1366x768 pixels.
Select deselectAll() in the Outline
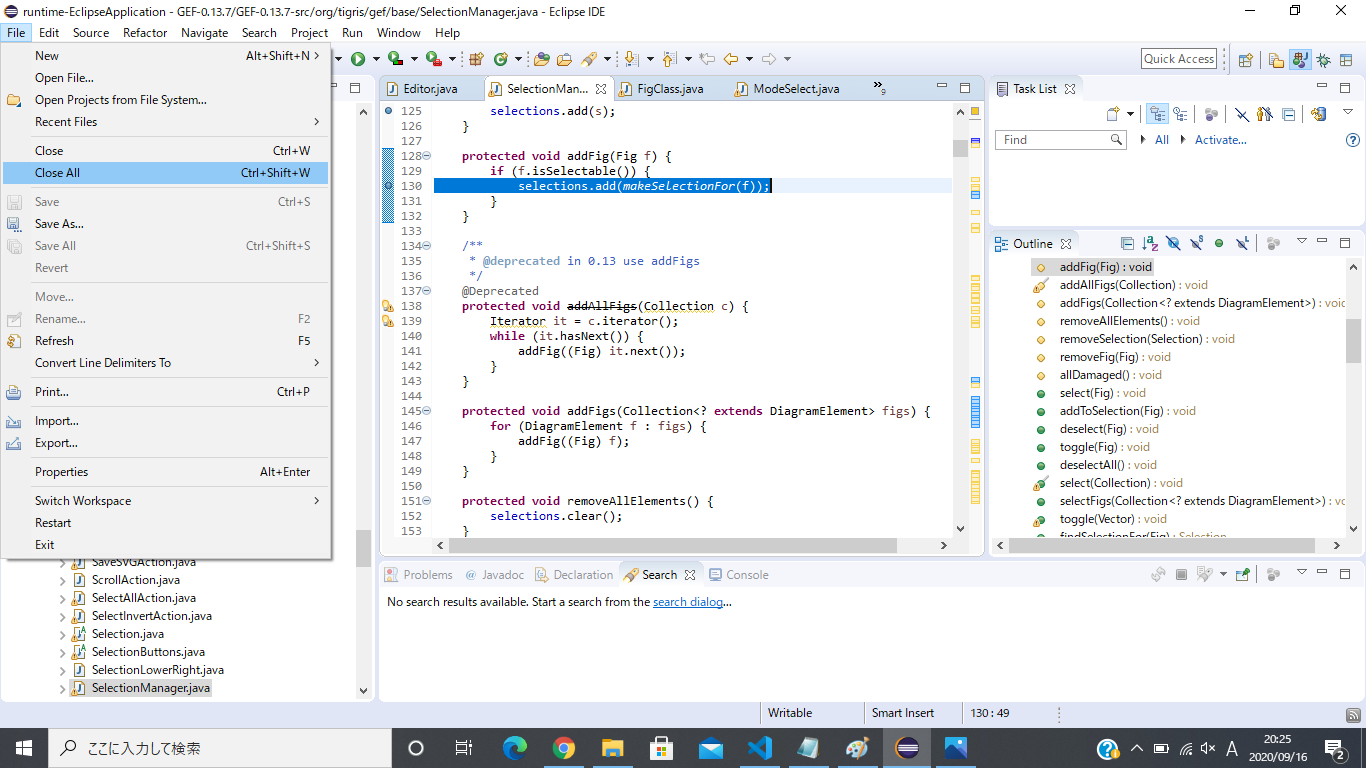click(x=1108, y=465)
